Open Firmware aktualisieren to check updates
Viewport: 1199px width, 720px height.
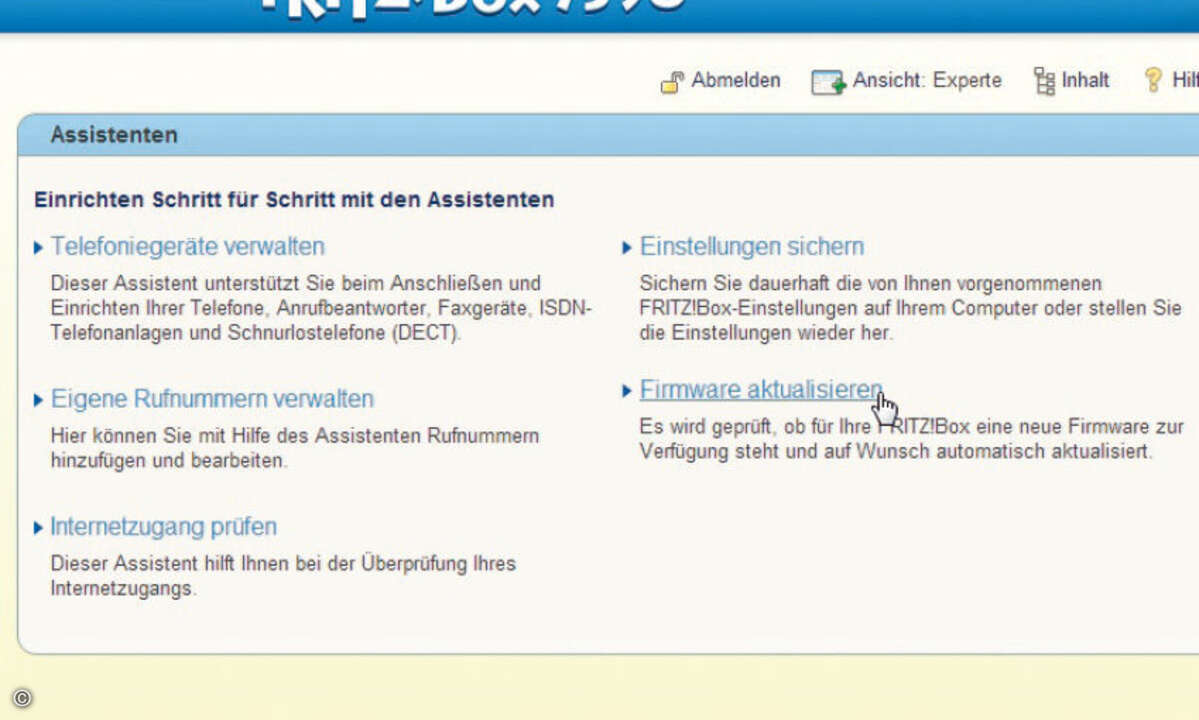(760, 390)
